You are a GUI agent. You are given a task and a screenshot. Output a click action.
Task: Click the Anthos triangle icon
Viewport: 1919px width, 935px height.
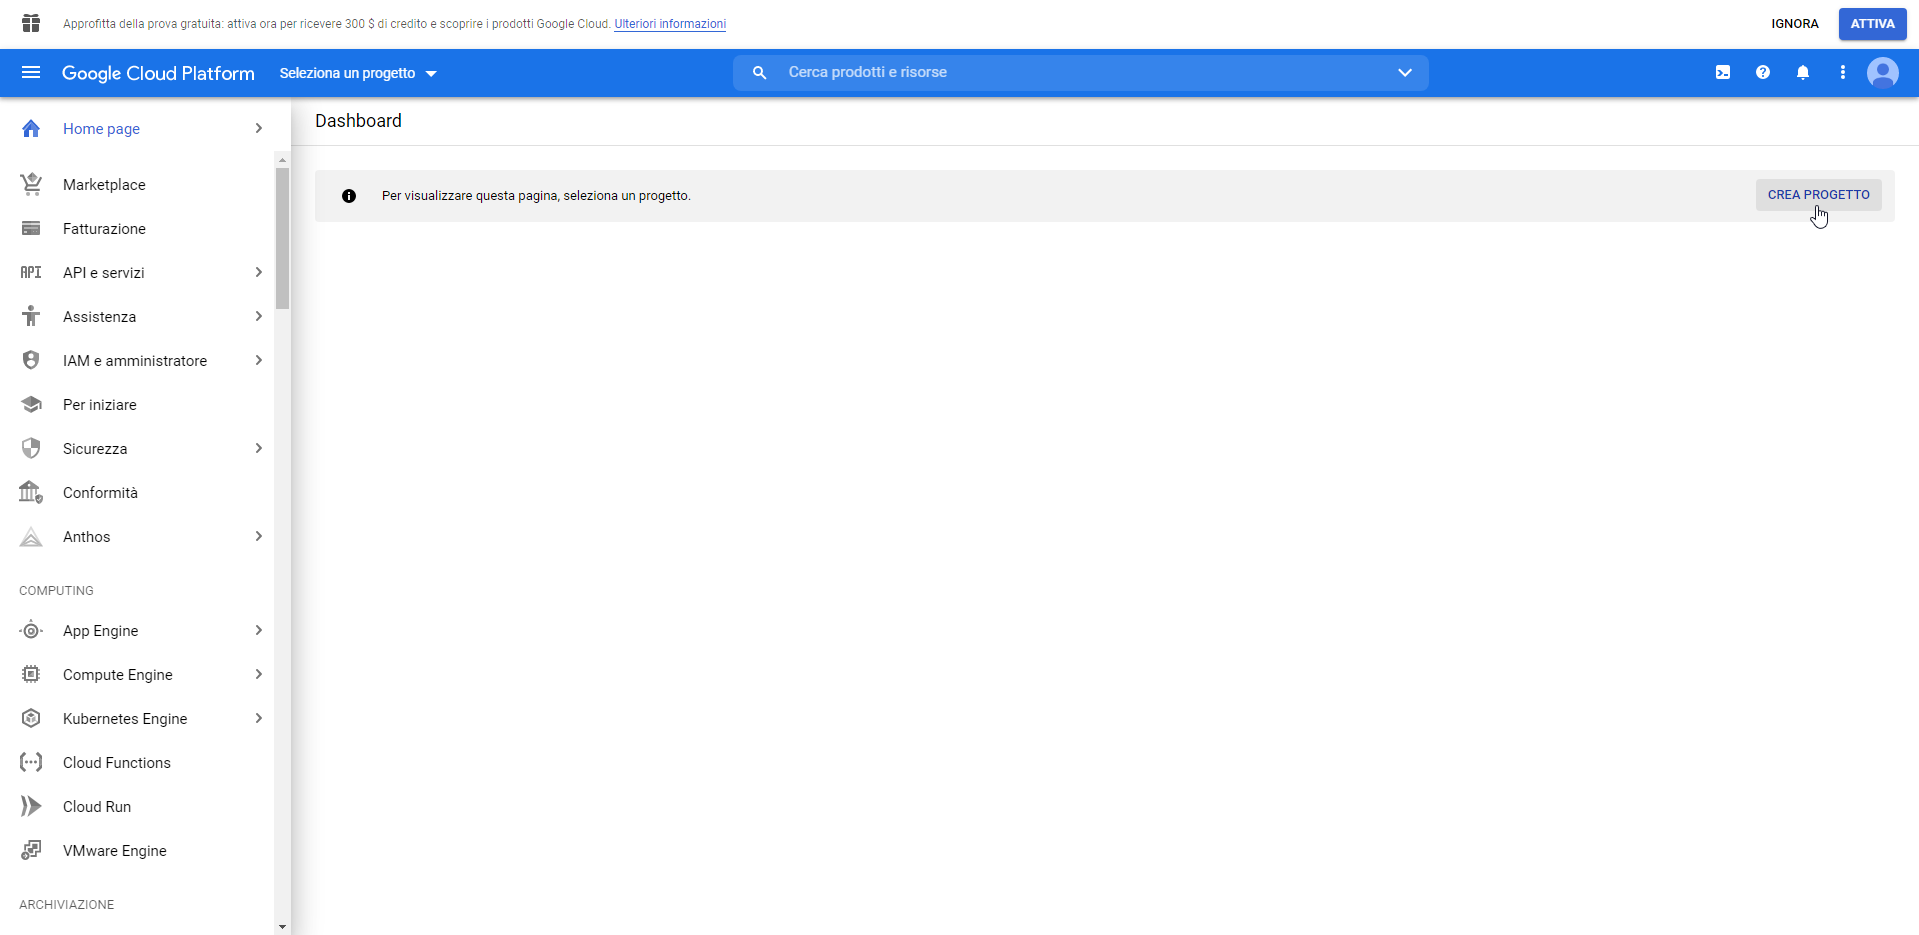[x=31, y=537]
